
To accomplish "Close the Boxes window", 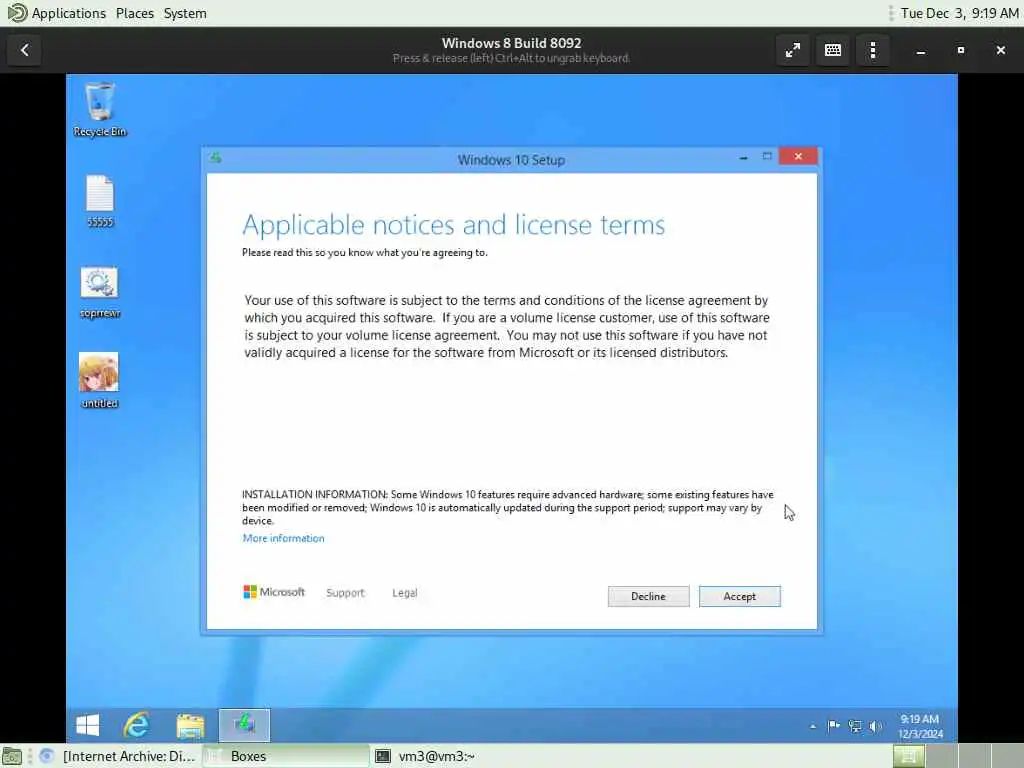I will (x=1000, y=50).
